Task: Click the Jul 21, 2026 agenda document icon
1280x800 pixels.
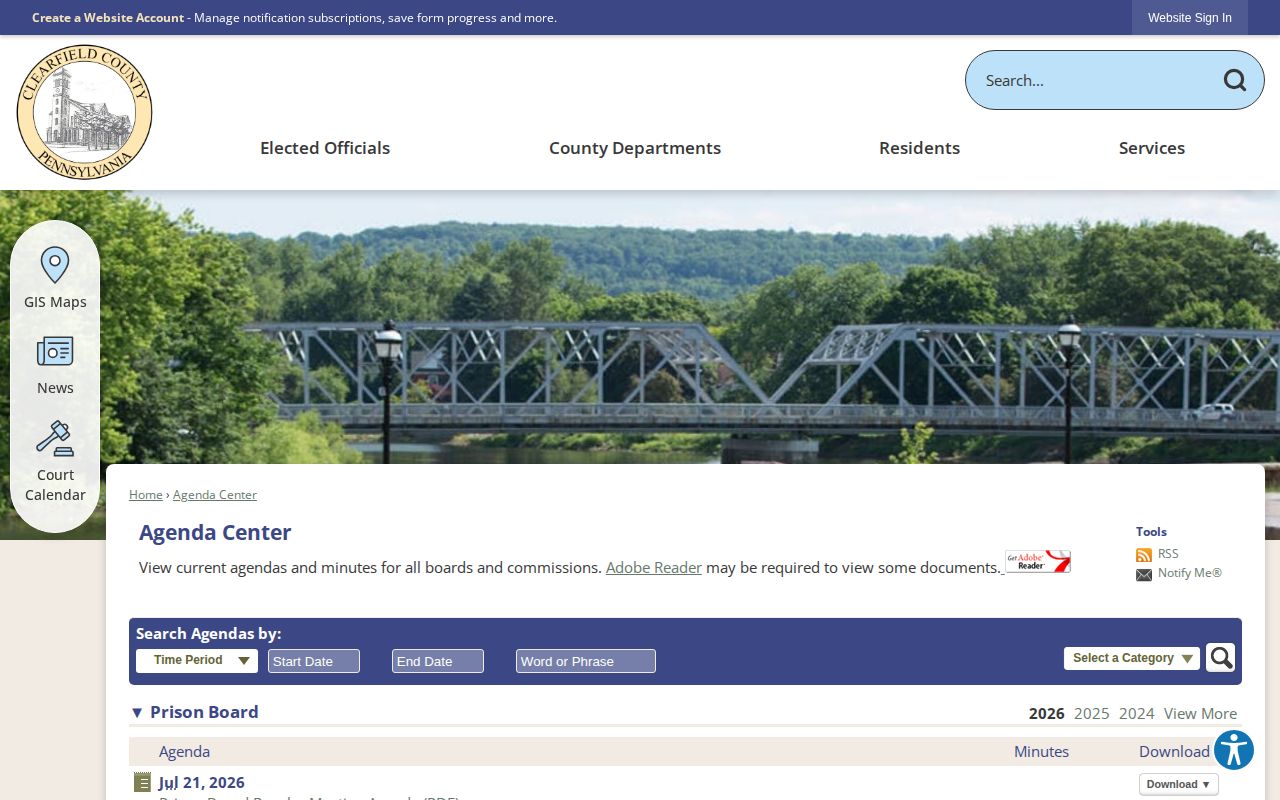Action: click(x=142, y=782)
